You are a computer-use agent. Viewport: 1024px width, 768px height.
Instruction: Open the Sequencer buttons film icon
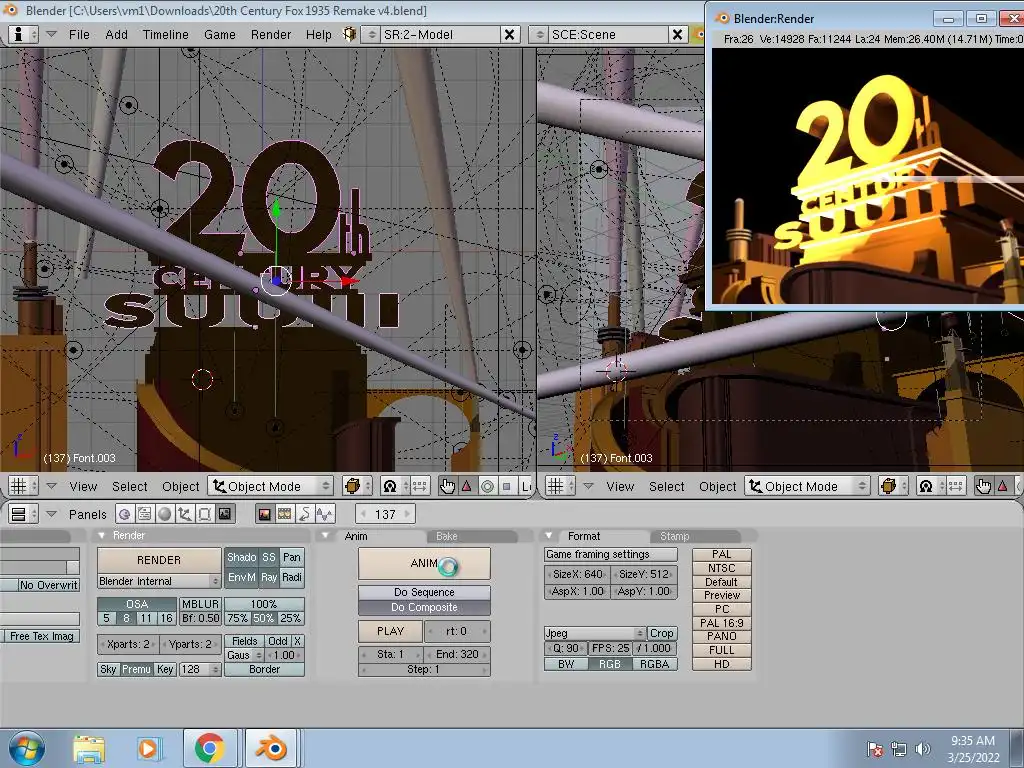(x=285, y=514)
